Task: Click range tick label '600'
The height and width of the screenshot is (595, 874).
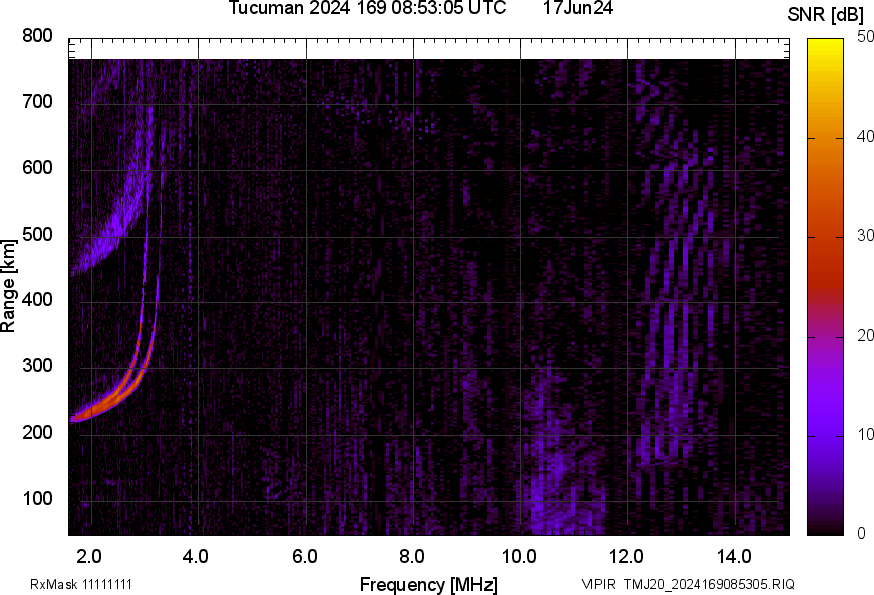Action: click(37, 167)
